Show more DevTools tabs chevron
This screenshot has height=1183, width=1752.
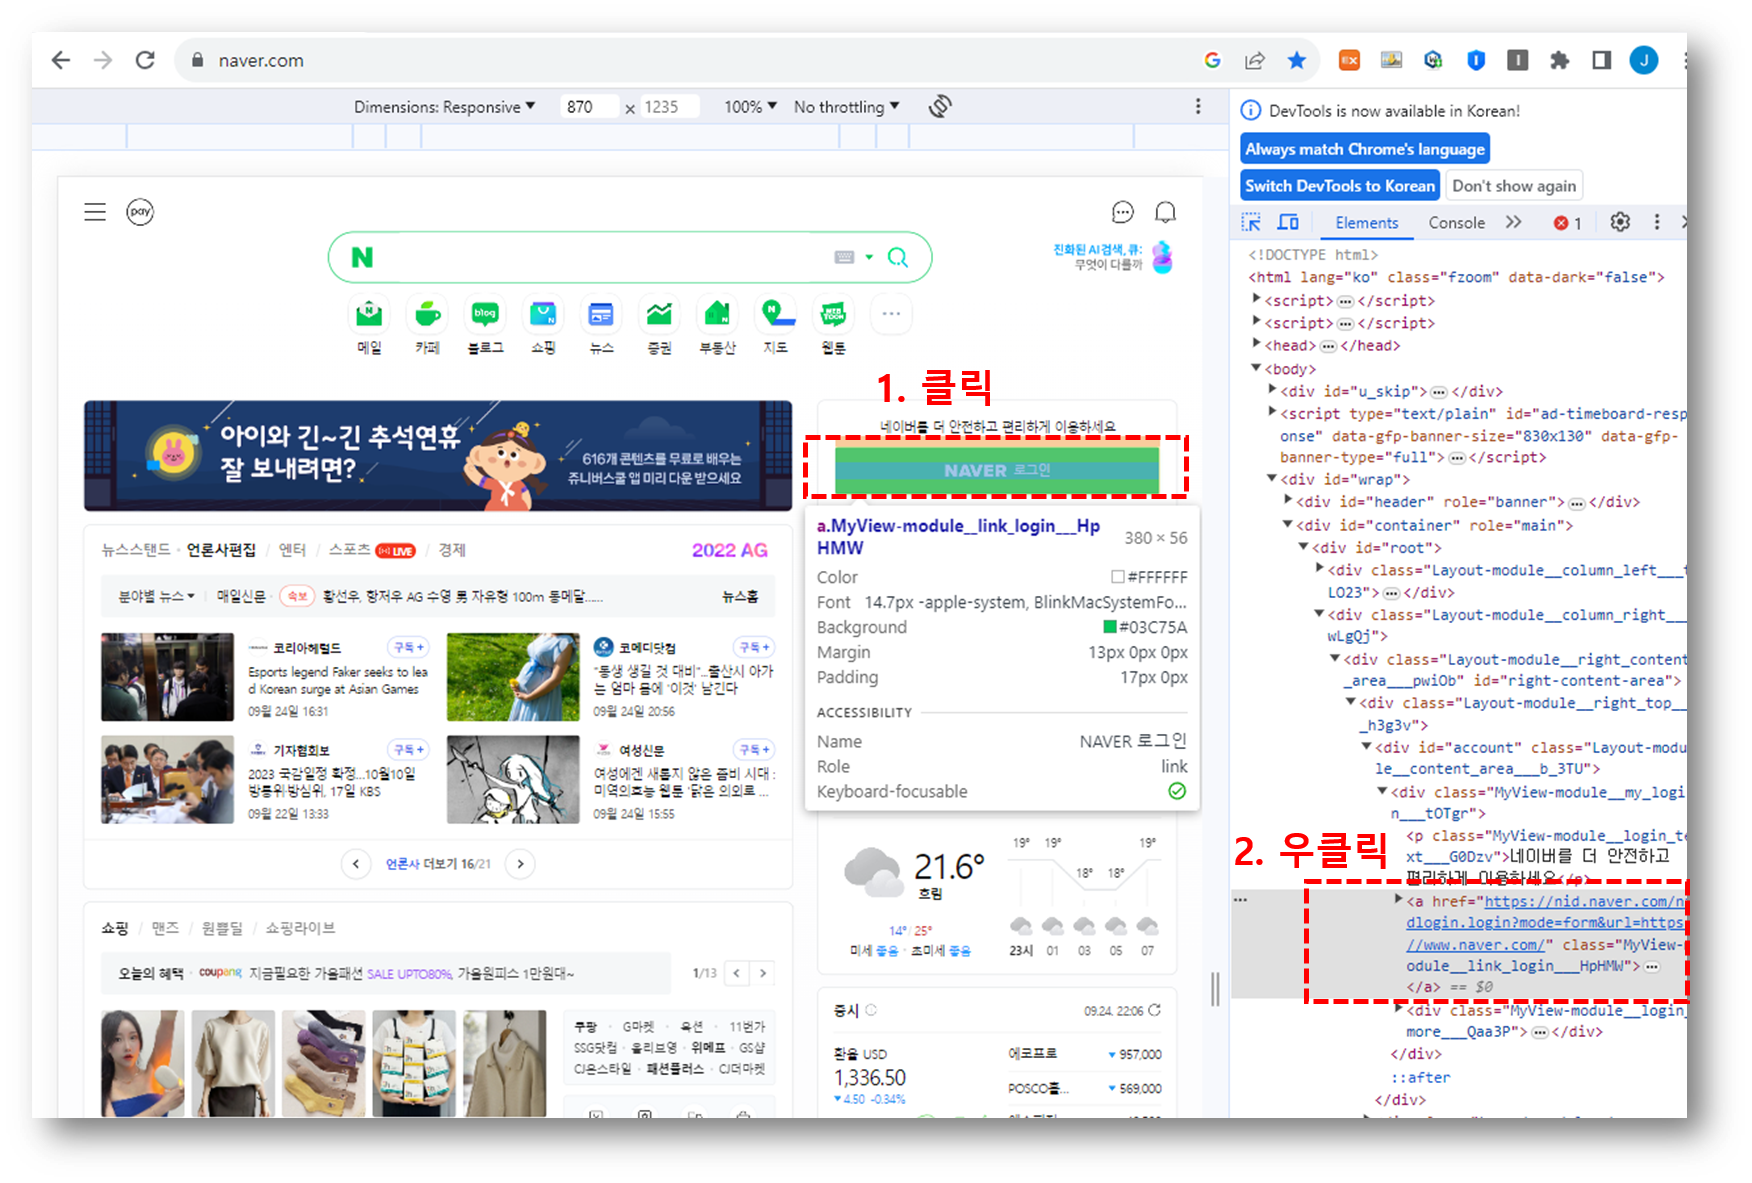(x=1514, y=222)
